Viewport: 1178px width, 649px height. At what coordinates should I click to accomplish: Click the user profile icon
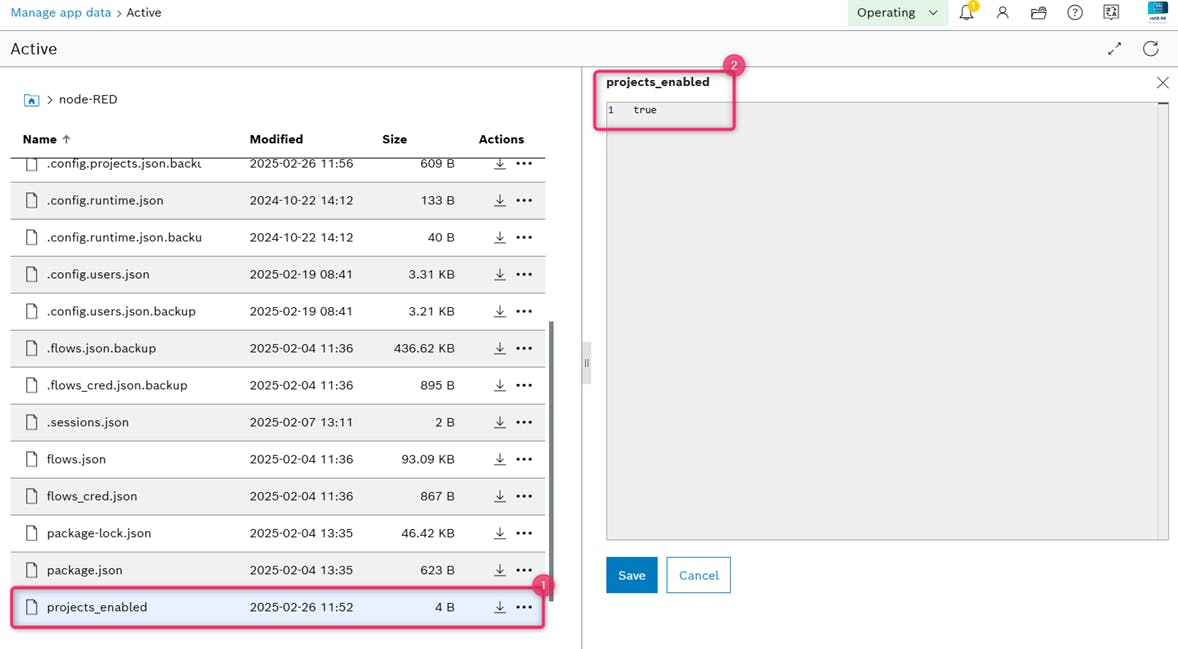pos(1002,13)
